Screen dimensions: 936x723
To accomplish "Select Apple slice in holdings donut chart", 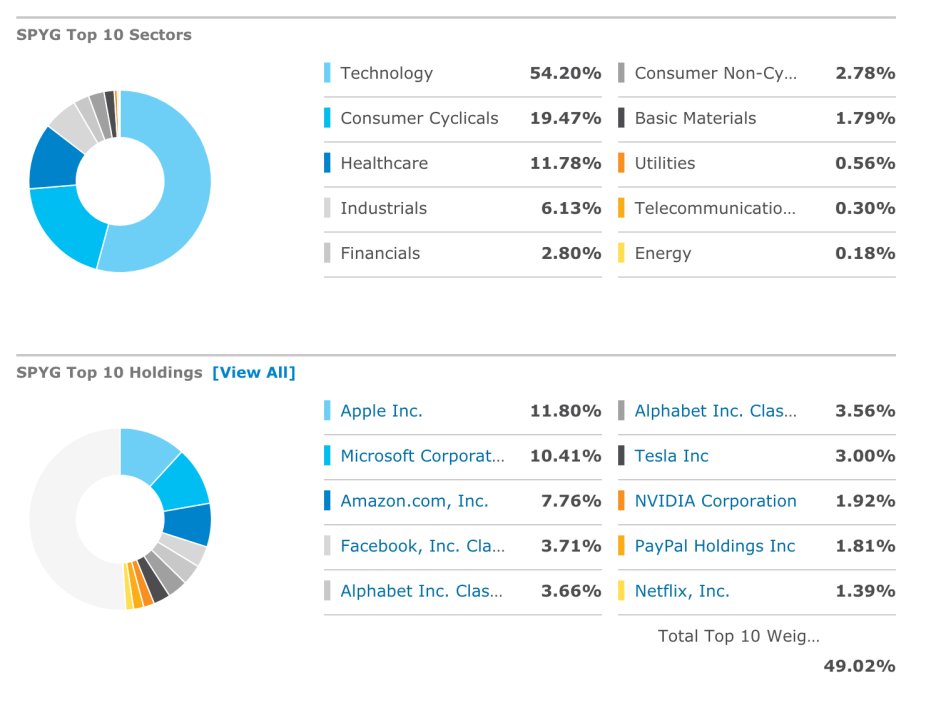I will (145, 454).
